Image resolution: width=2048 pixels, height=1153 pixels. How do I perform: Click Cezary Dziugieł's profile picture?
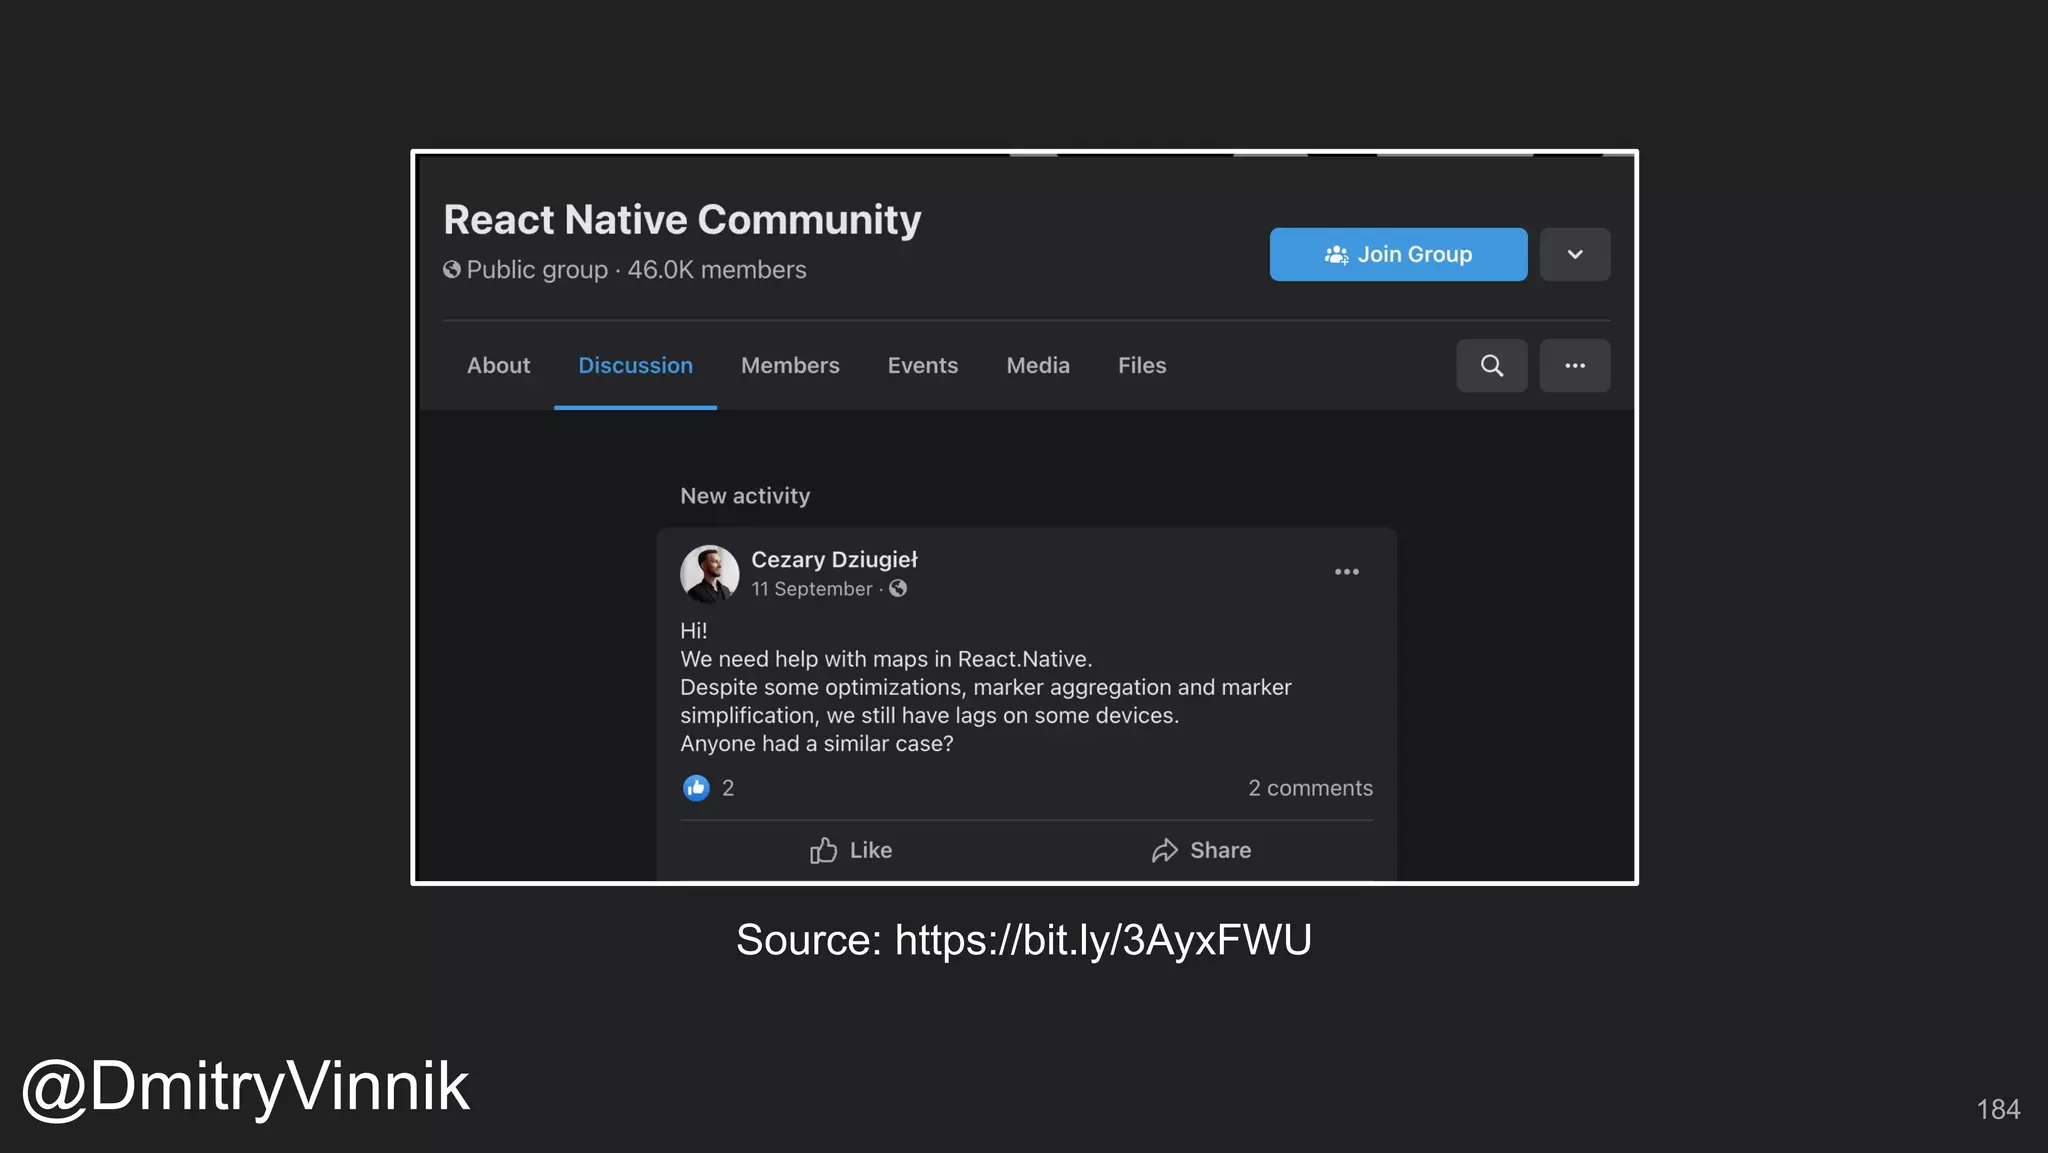point(709,574)
